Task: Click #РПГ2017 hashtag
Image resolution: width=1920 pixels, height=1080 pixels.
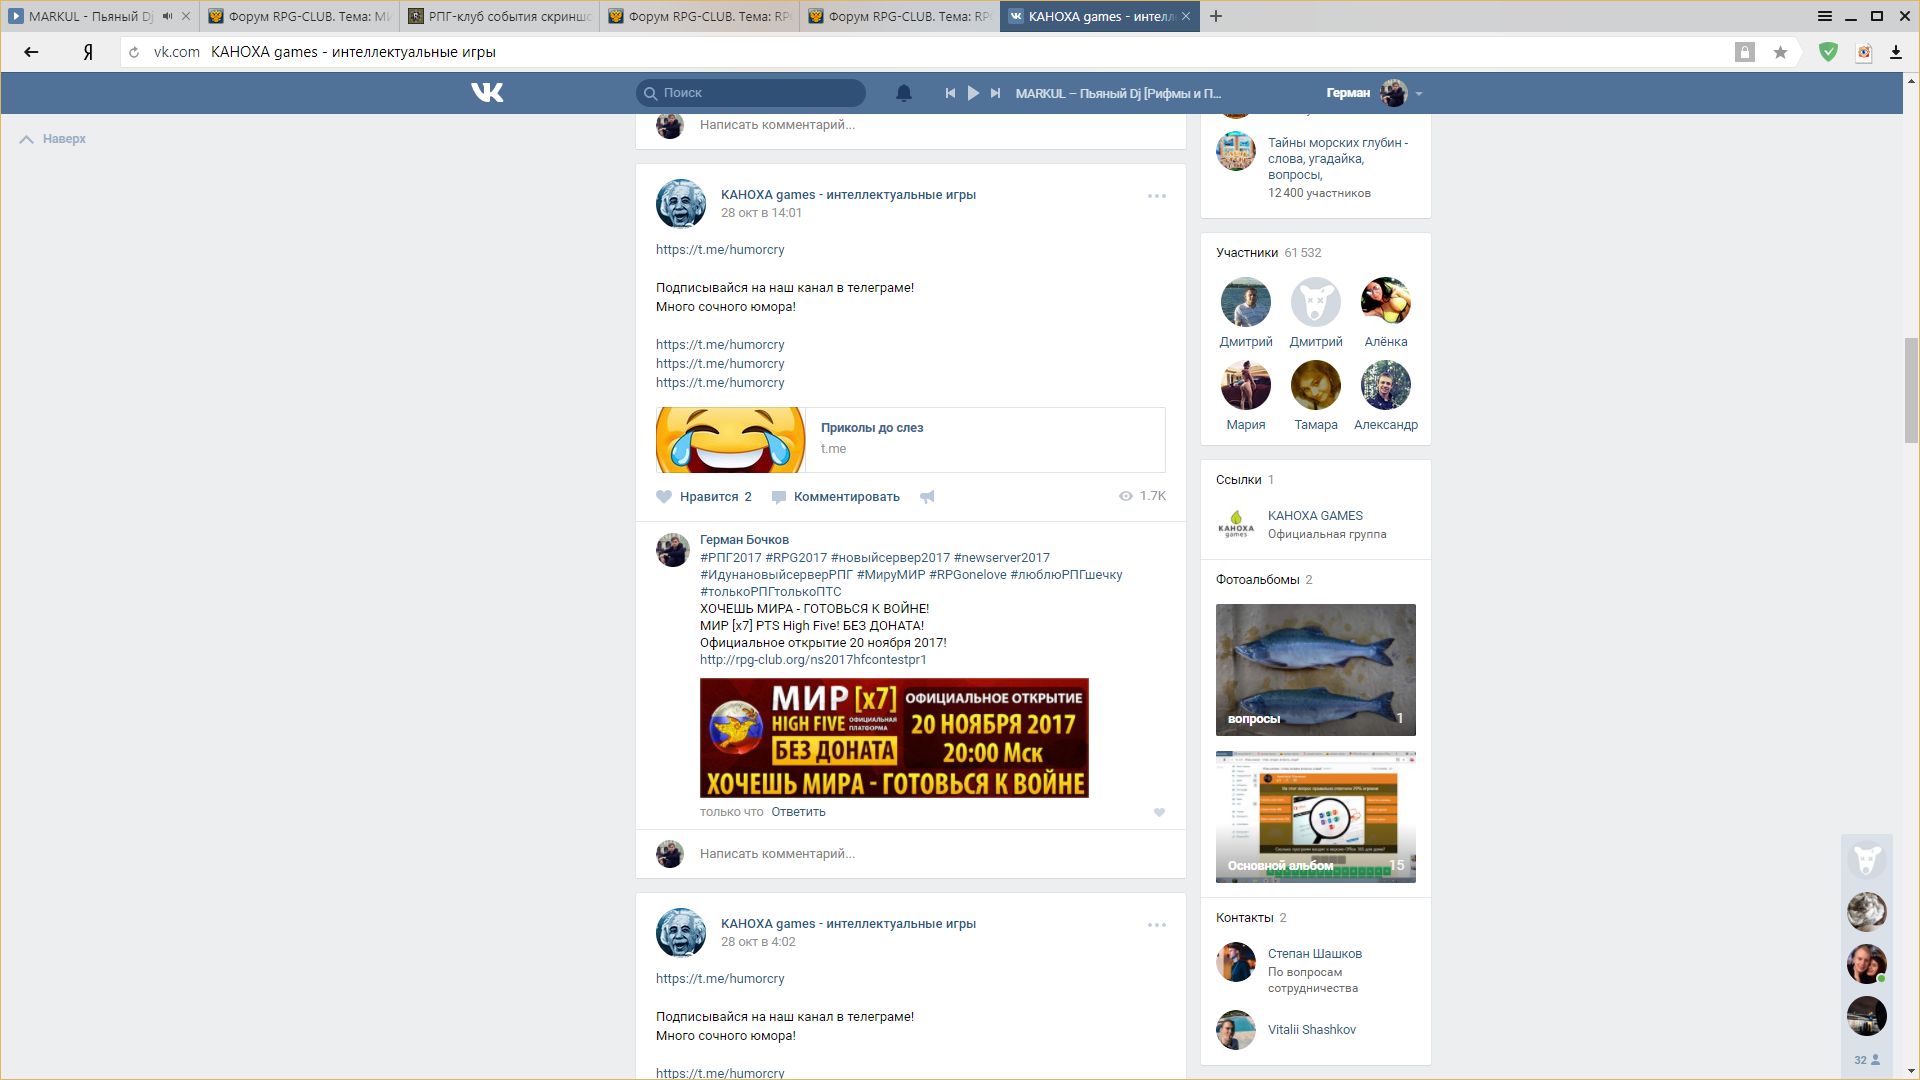Action: [x=731, y=558]
